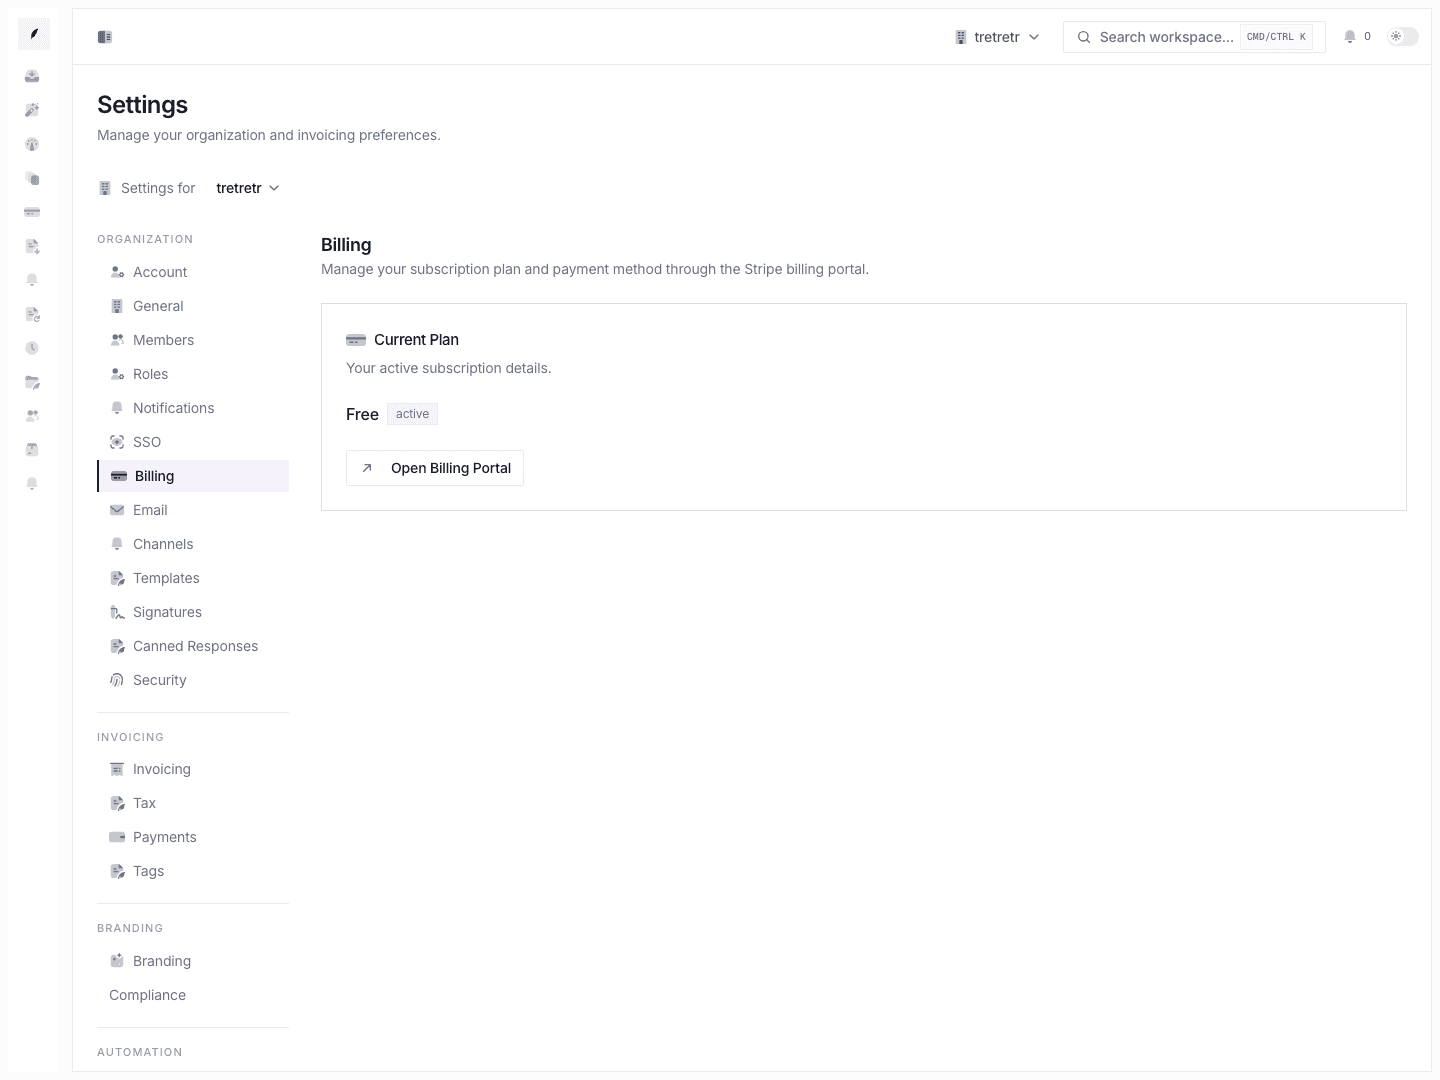Open the Compliance settings page
The height and width of the screenshot is (1080, 1440).
coord(193,995)
